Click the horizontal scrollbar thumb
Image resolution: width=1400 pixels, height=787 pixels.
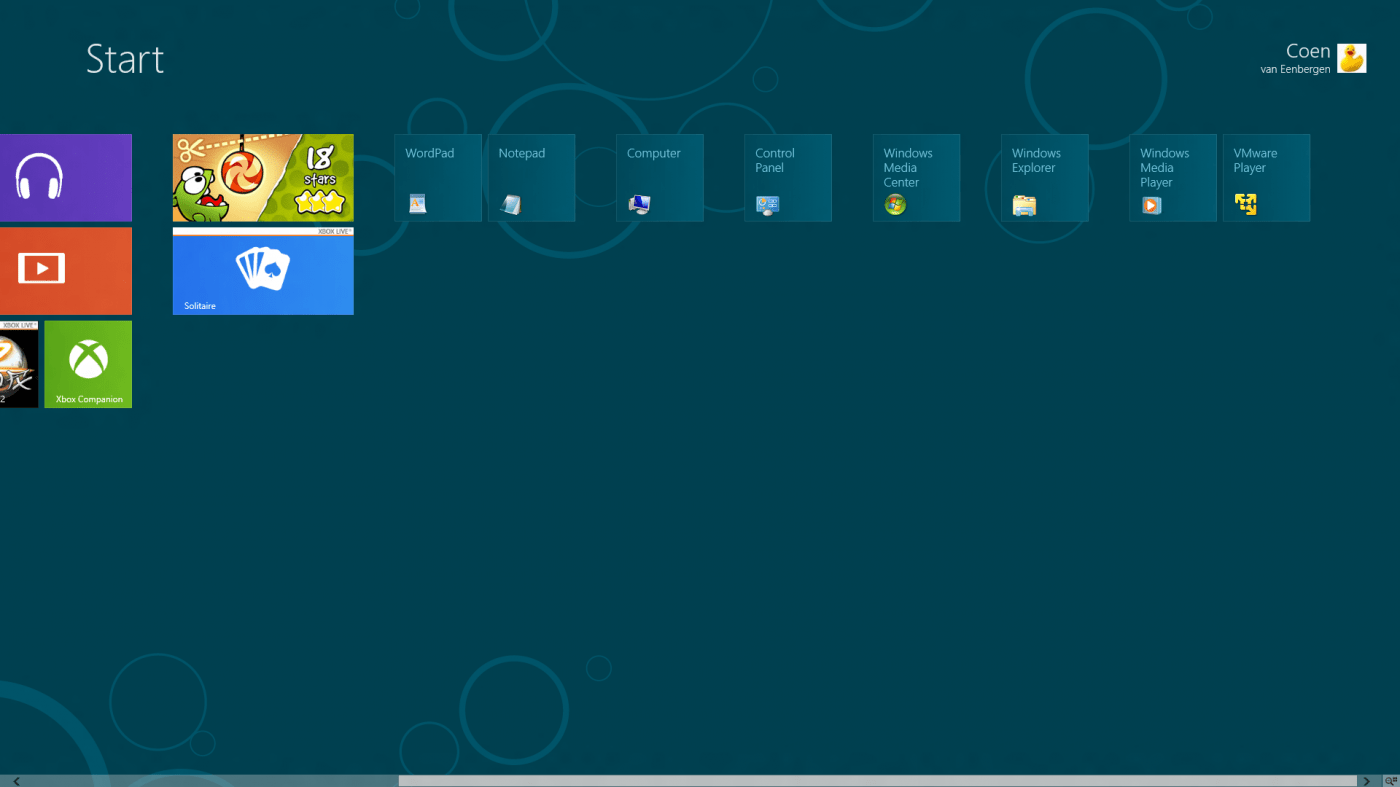(877, 781)
